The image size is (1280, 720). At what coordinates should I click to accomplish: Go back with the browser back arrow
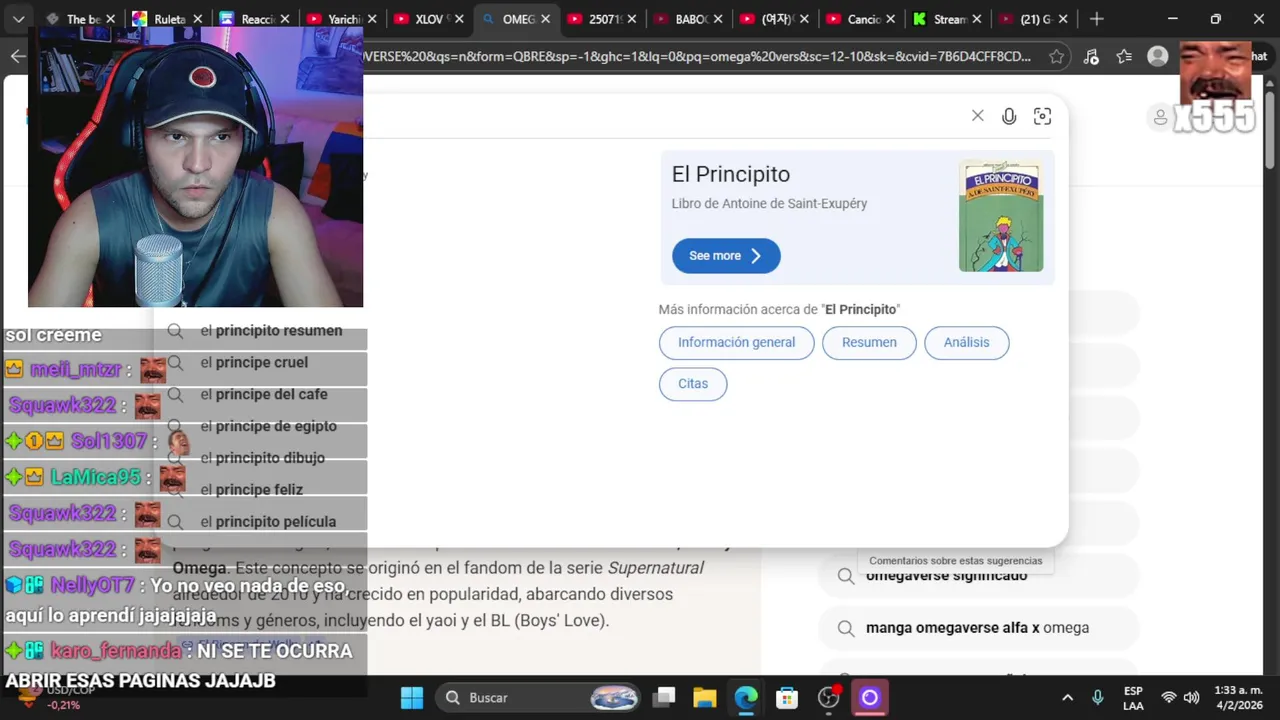click(x=17, y=56)
